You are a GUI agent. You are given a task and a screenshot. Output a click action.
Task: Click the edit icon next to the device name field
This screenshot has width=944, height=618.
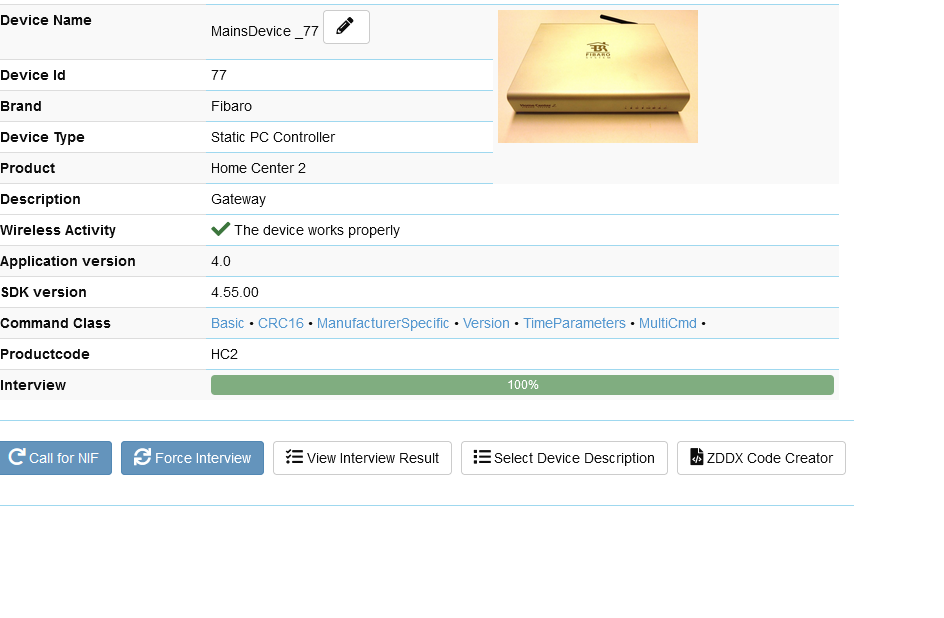pyautogui.click(x=345, y=27)
